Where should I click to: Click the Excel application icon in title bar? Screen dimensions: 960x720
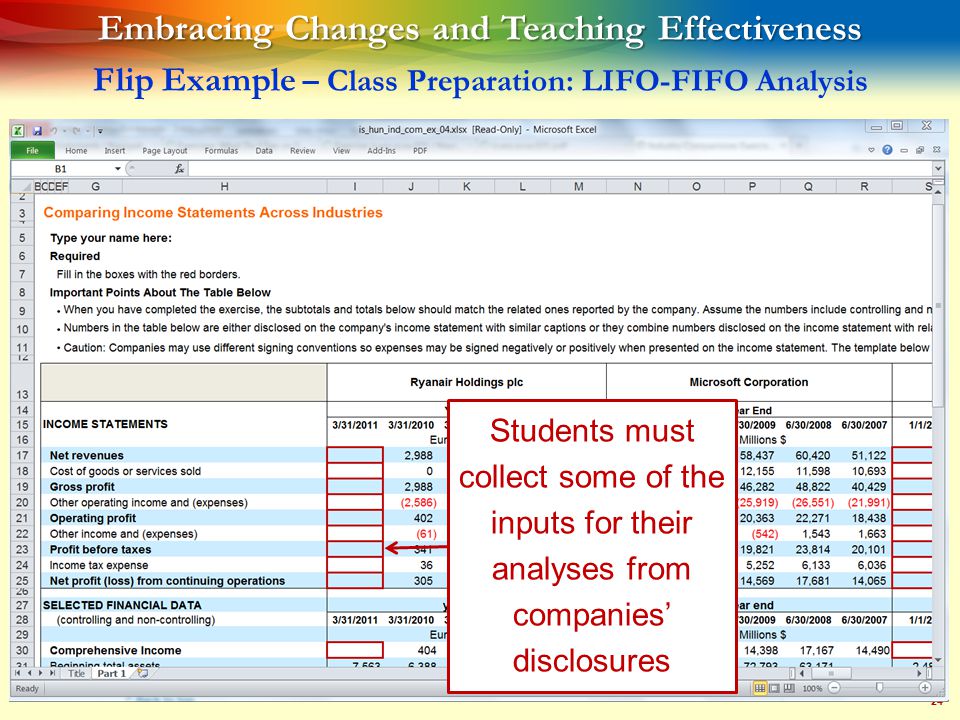click(18, 130)
